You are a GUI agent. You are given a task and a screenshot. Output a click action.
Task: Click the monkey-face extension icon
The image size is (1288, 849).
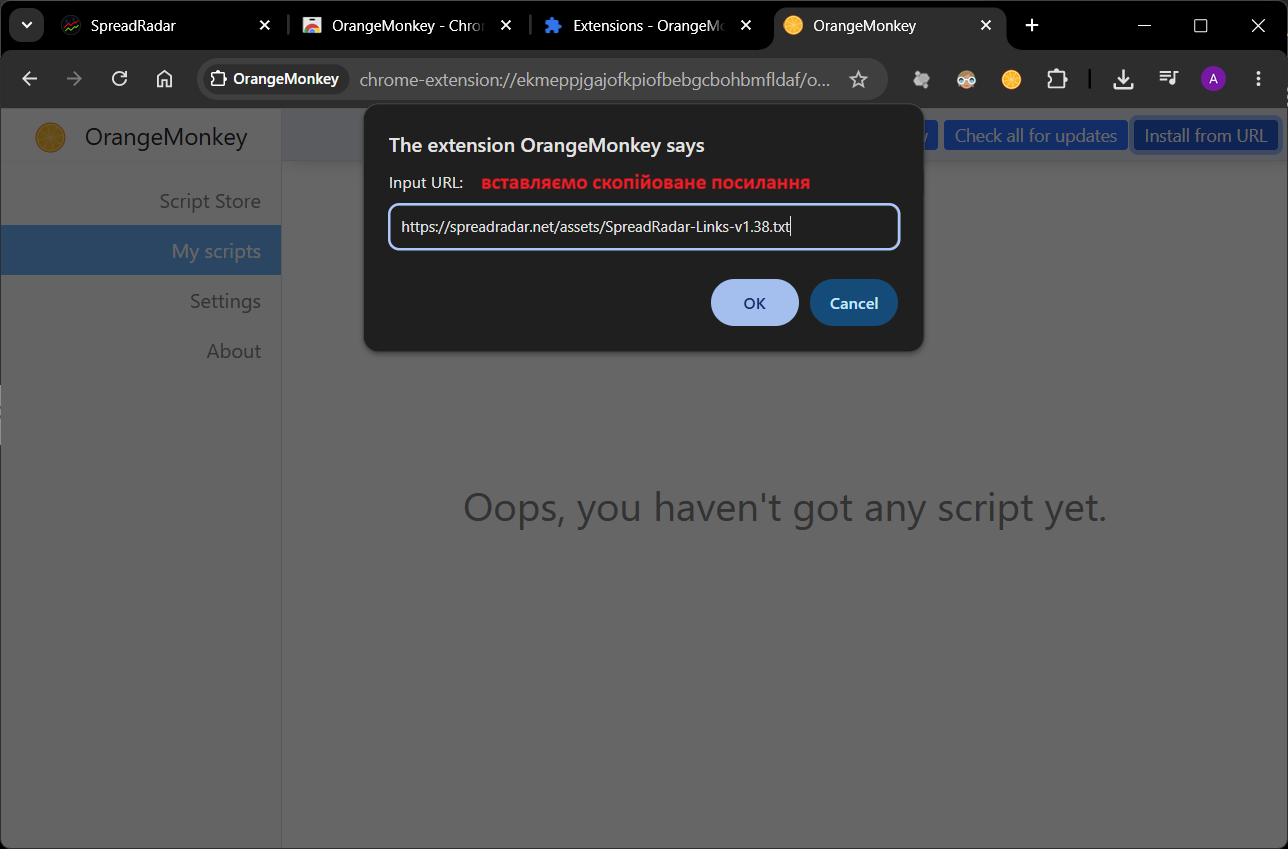pos(966,79)
